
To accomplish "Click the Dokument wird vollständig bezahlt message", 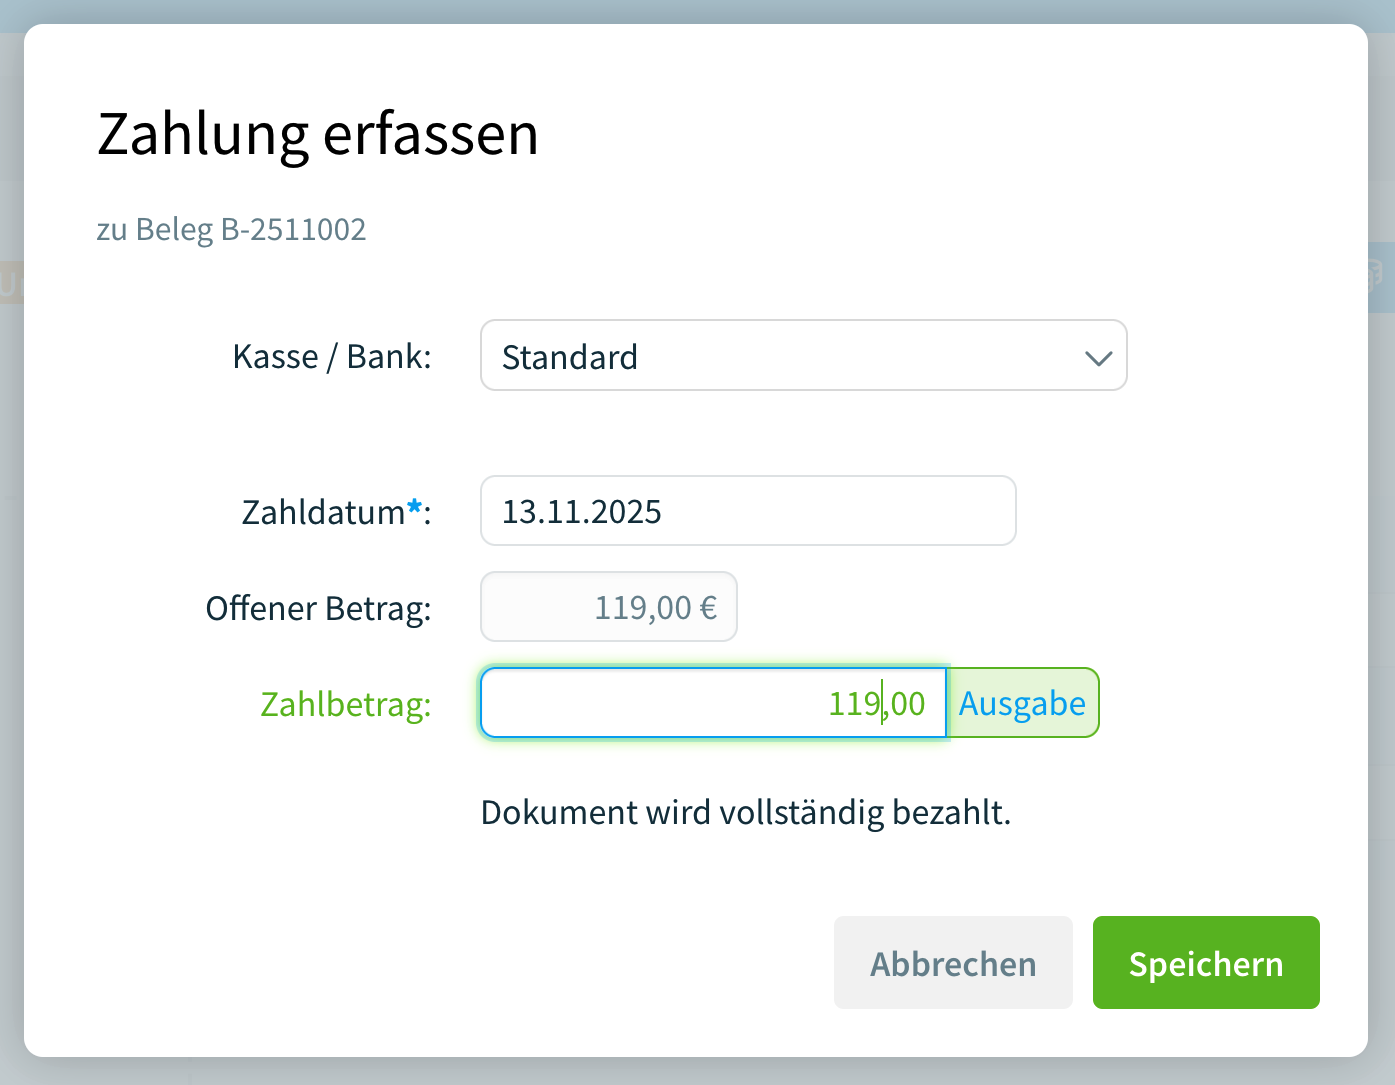I will coord(746,811).
